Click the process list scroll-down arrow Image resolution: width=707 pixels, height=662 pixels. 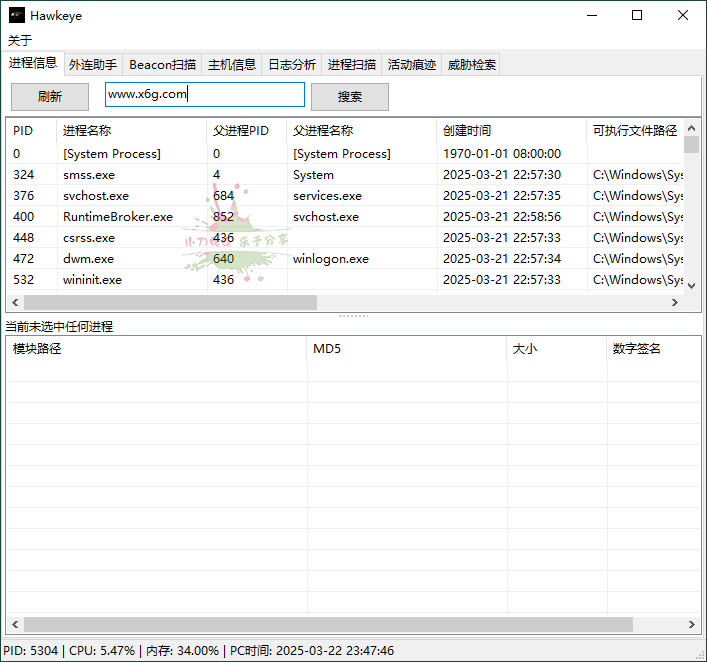click(691, 285)
